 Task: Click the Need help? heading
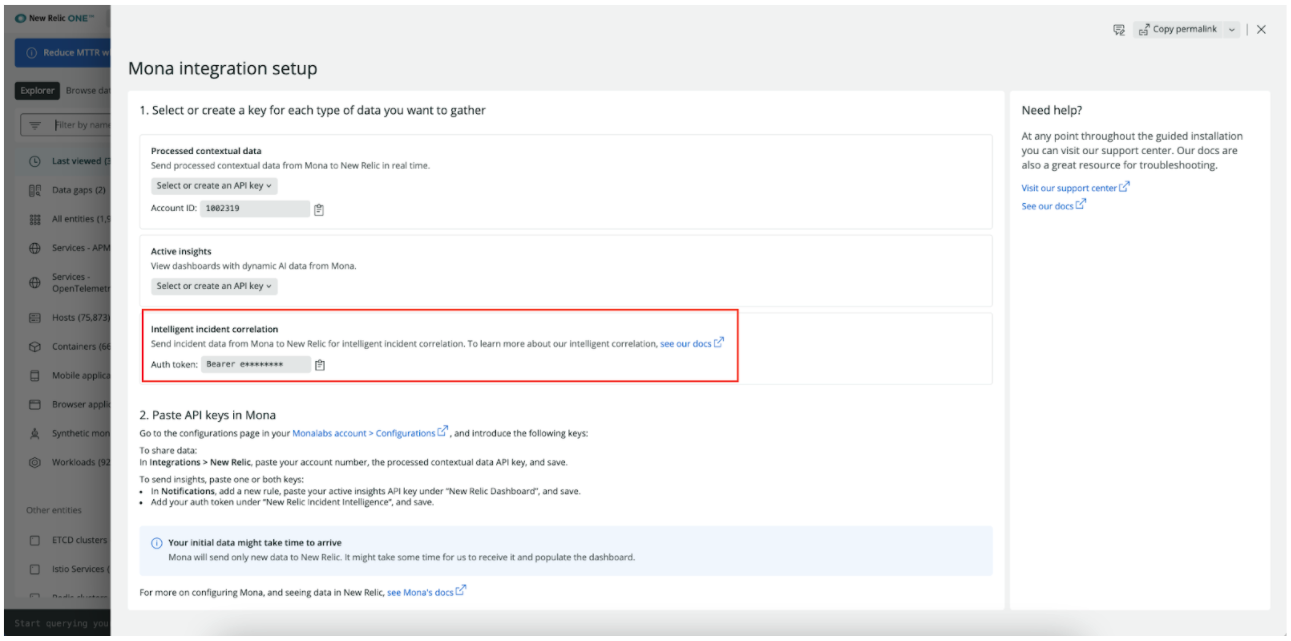(1052, 110)
